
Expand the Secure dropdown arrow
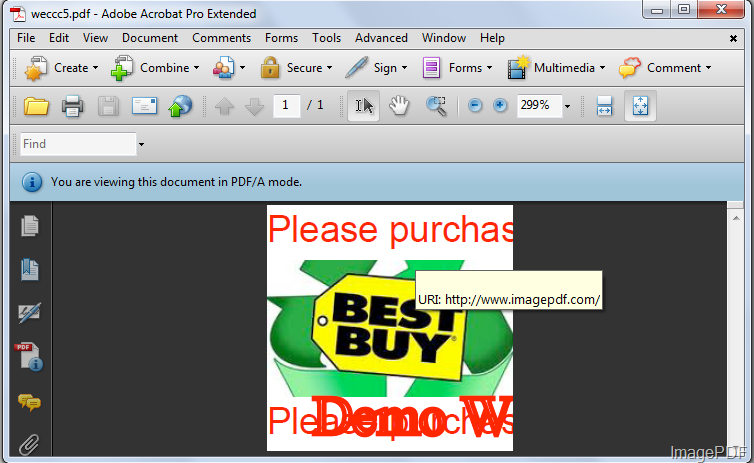329,68
